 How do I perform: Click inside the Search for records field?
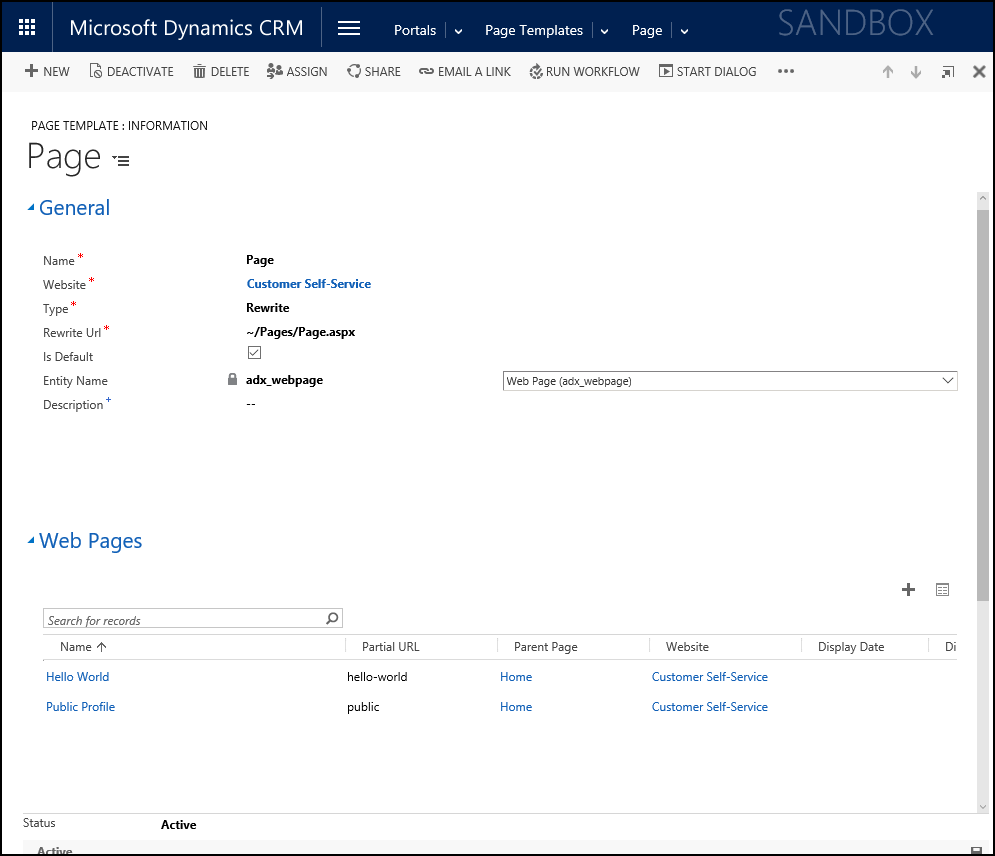(x=180, y=618)
